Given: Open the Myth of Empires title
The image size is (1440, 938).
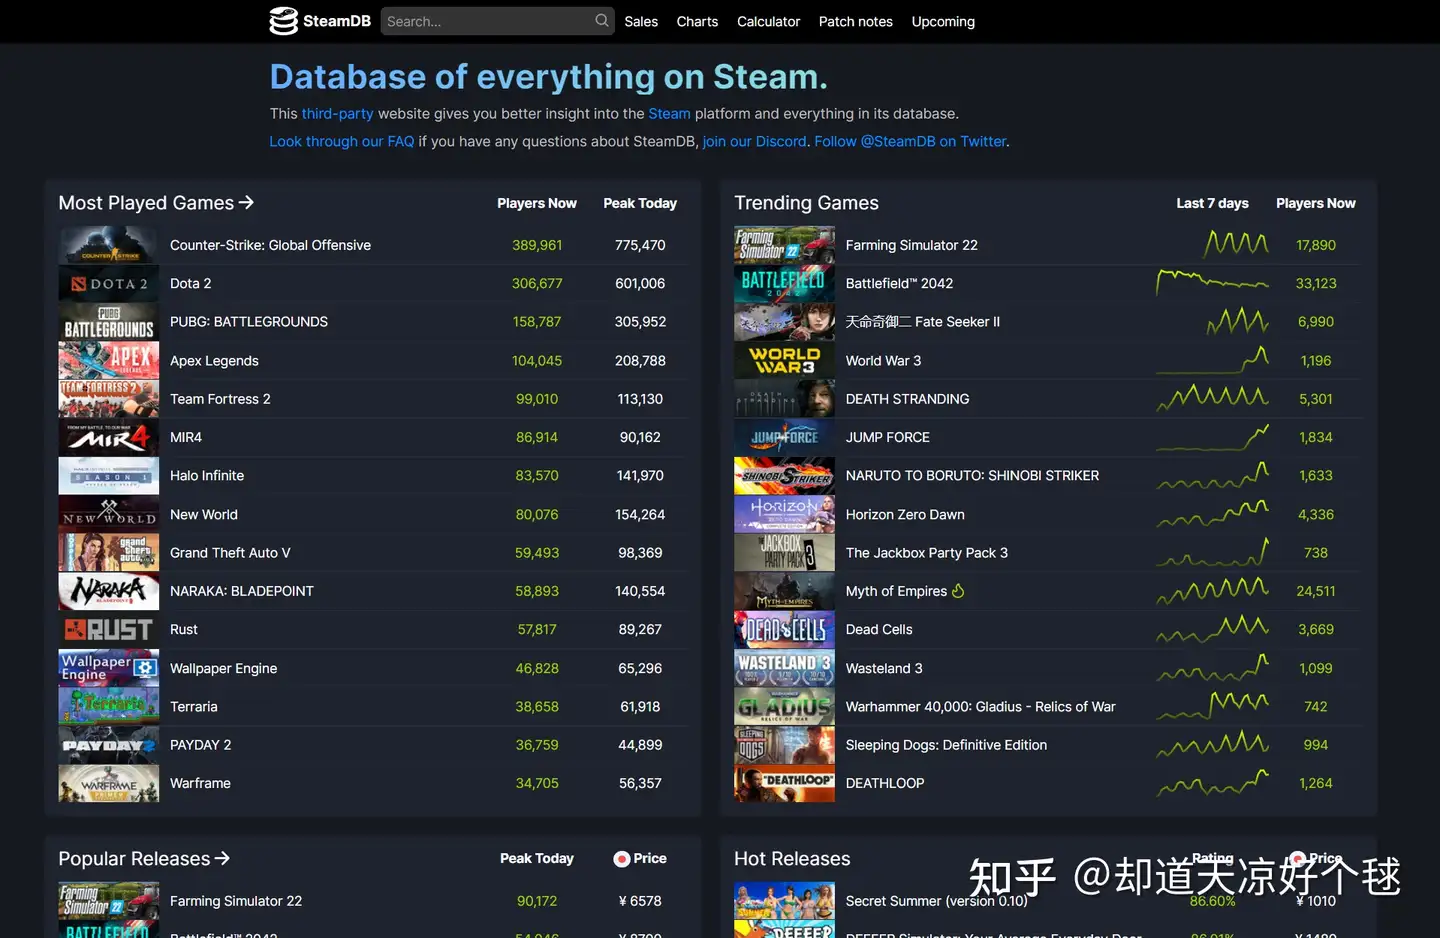Looking at the screenshot, I should click(x=896, y=591).
